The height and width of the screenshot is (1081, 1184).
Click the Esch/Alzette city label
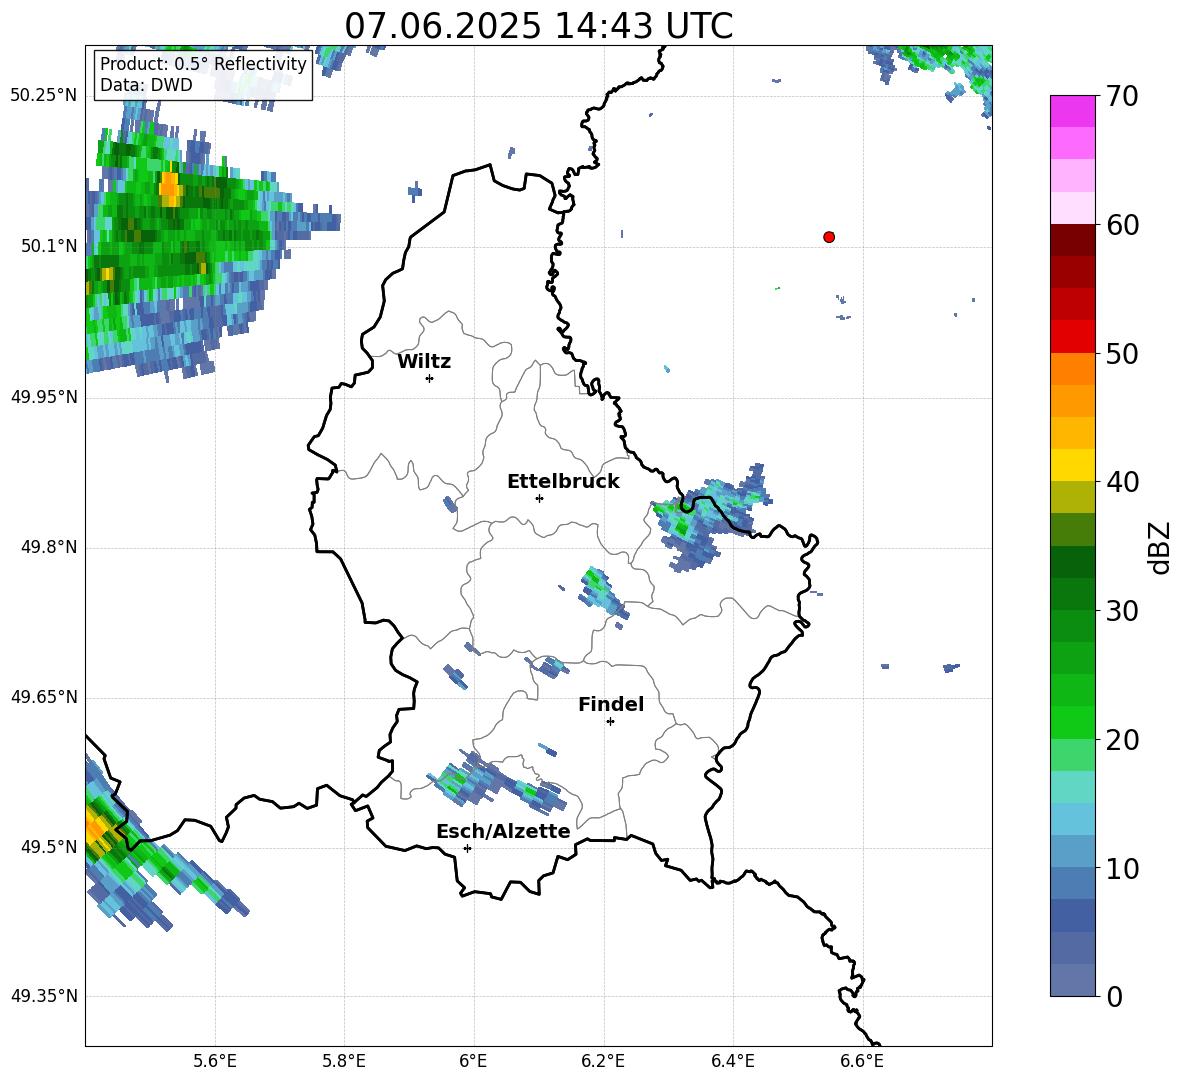click(x=503, y=831)
